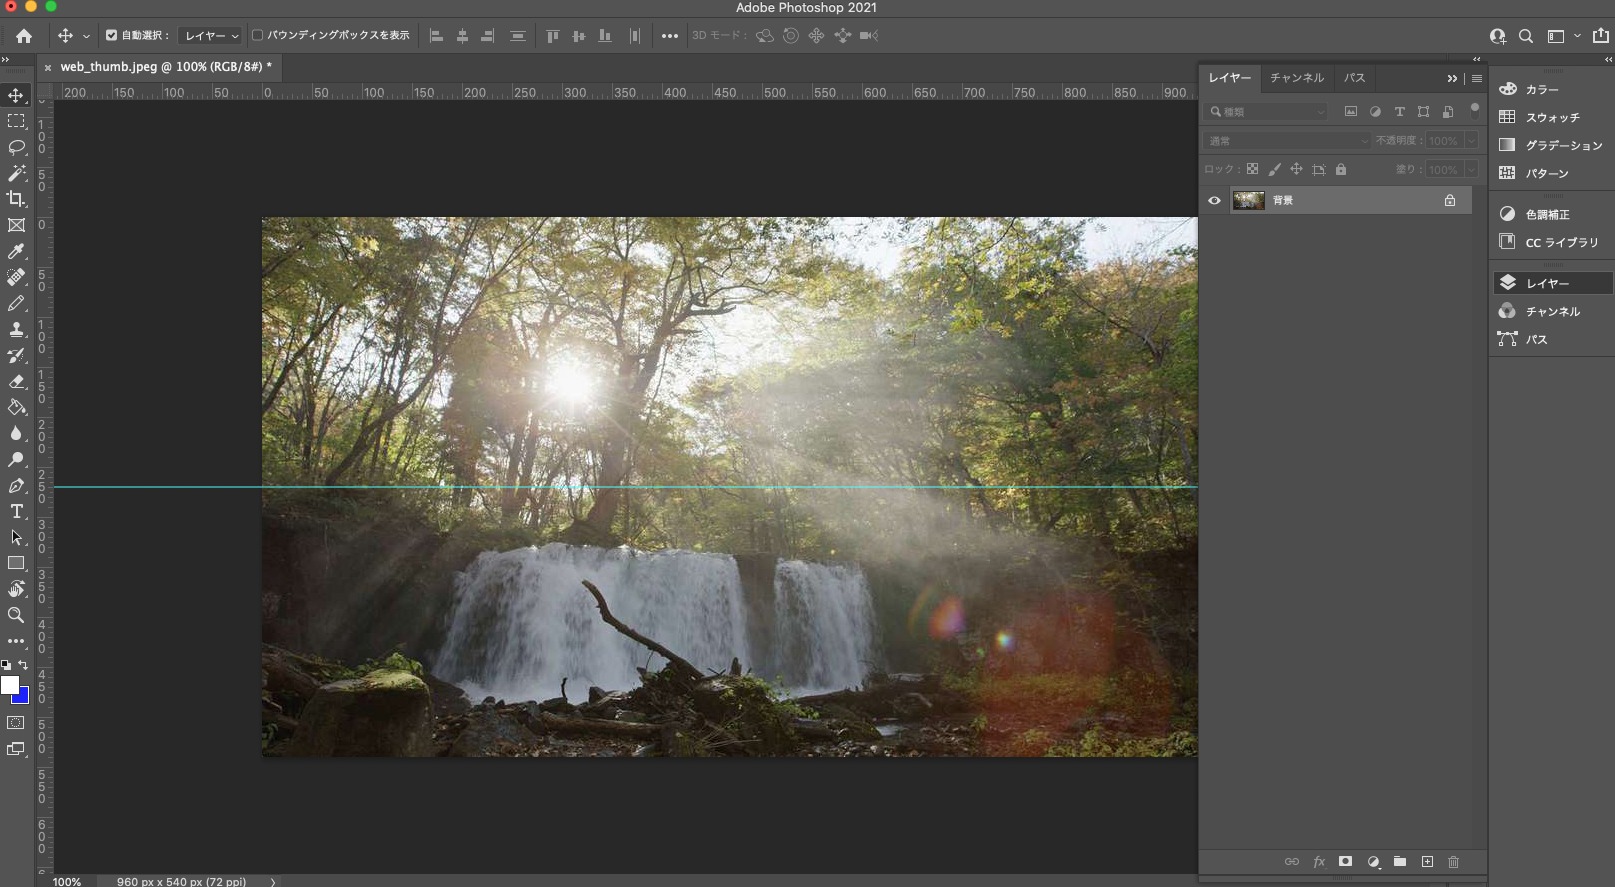Enable バウンディングボックスを表示 checkbox
Viewport: 1615px width, 887px height.
coord(258,35)
